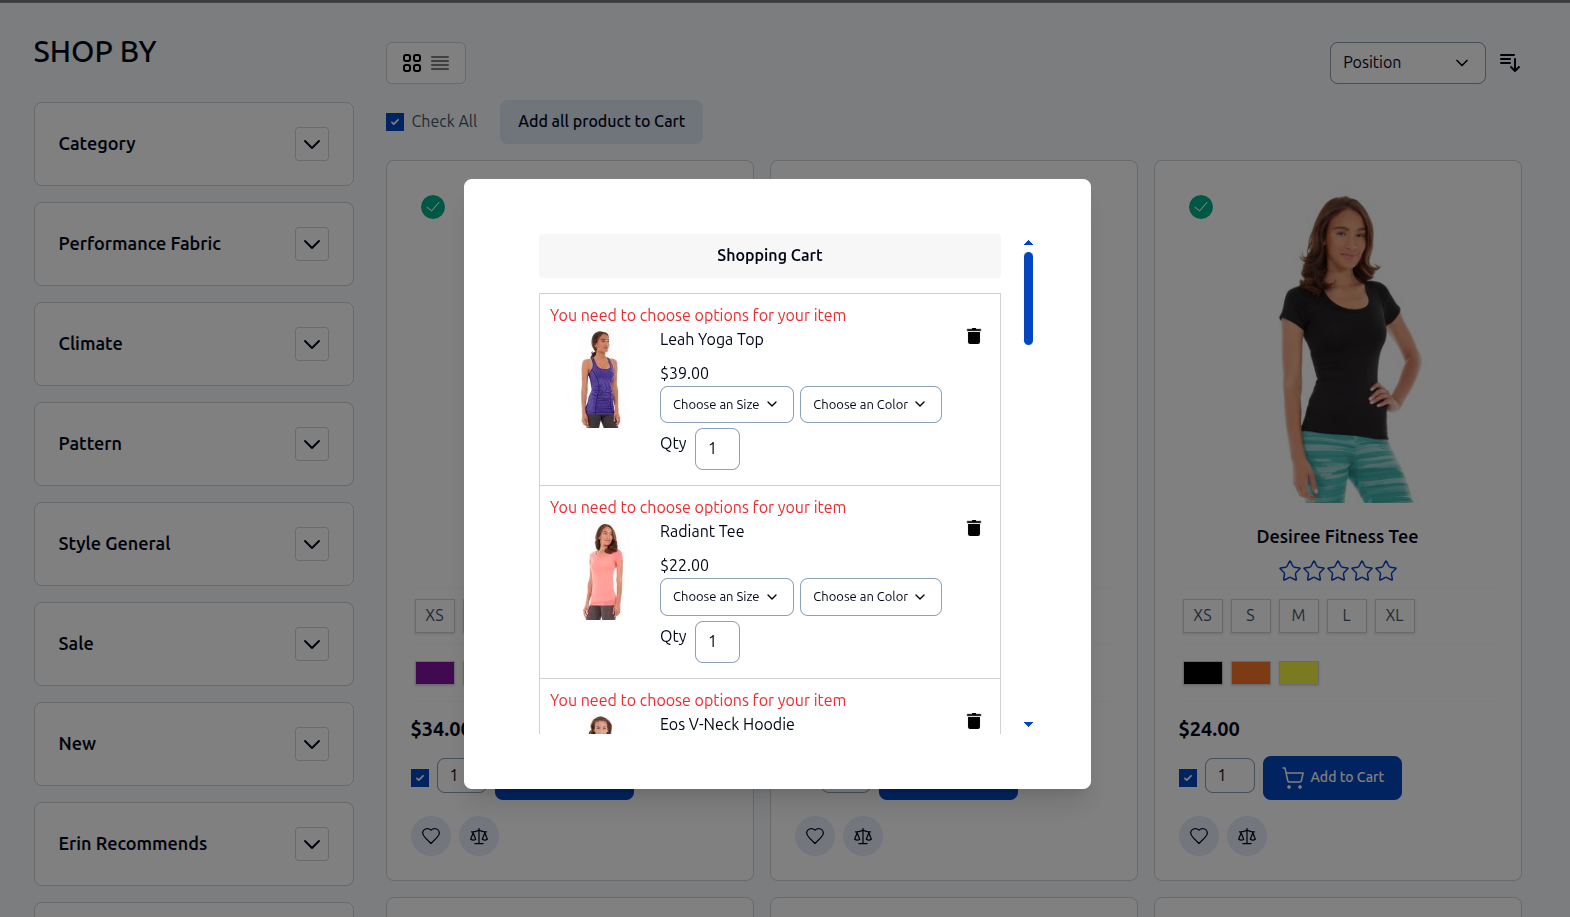Add Desiree Fitness Tee to wishlist
This screenshot has width=1570, height=917.
1199,836
